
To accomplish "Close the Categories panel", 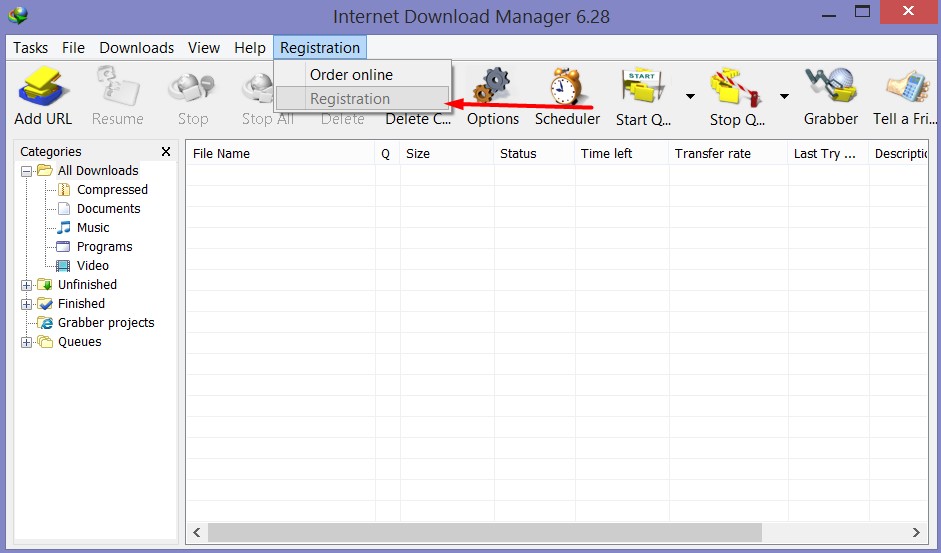I will click(x=166, y=151).
